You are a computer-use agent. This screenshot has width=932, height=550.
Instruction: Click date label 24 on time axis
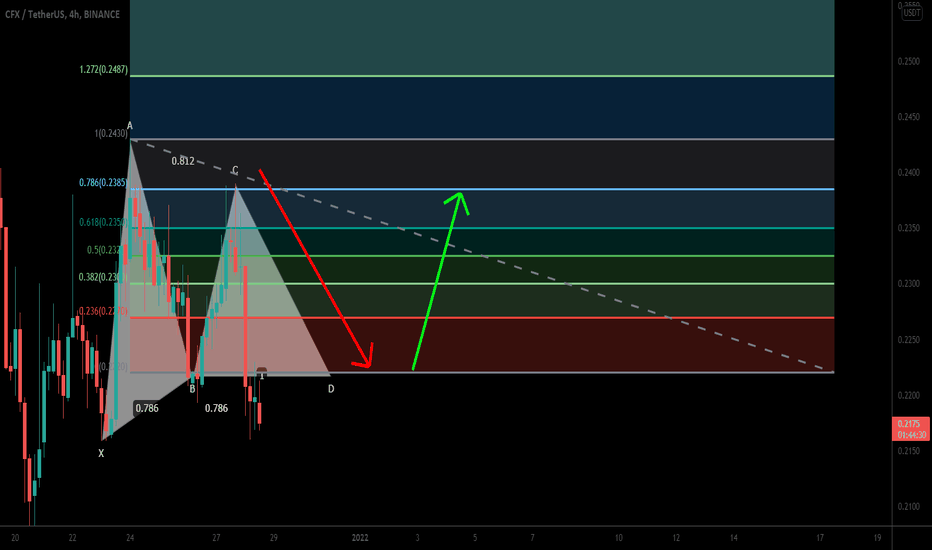click(130, 538)
